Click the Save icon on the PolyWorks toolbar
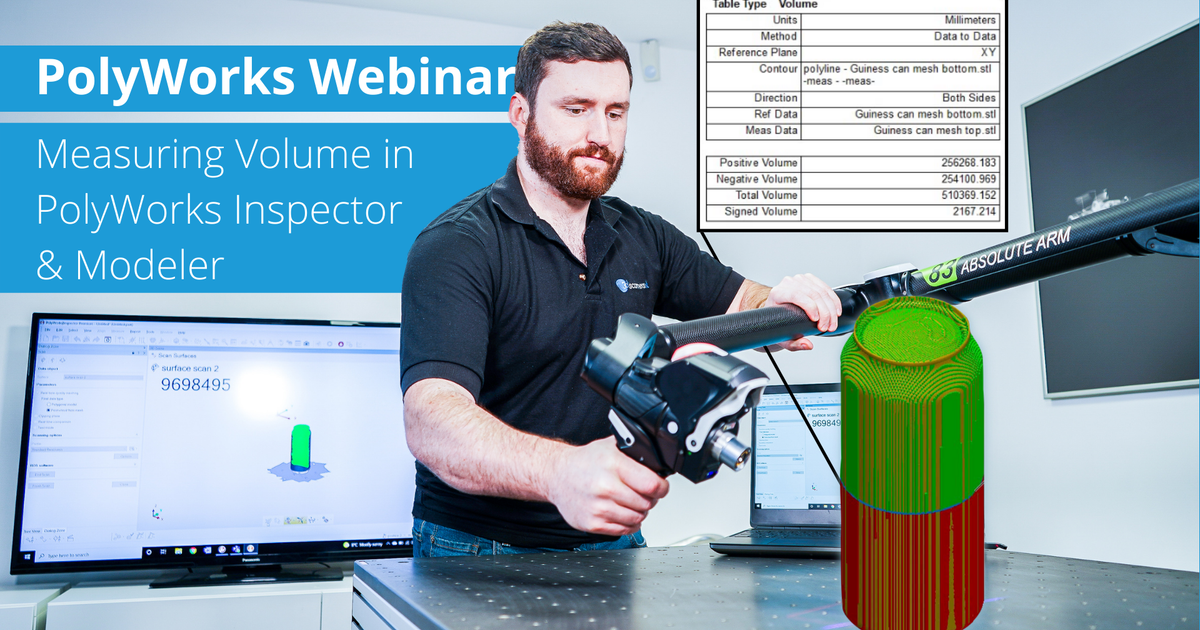 pyautogui.click(x=67, y=338)
